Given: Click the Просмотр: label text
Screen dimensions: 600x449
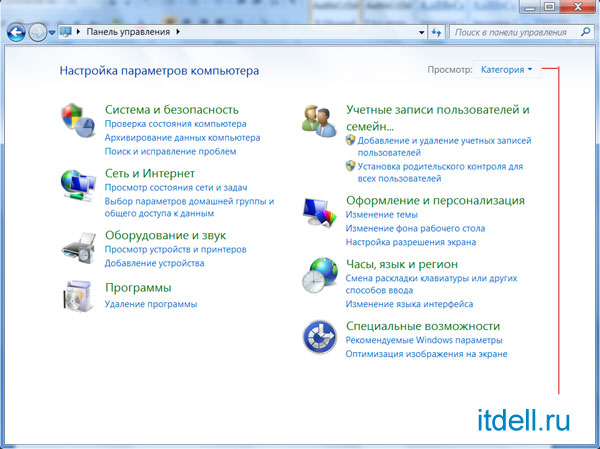Looking at the screenshot, I should (450, 70).
